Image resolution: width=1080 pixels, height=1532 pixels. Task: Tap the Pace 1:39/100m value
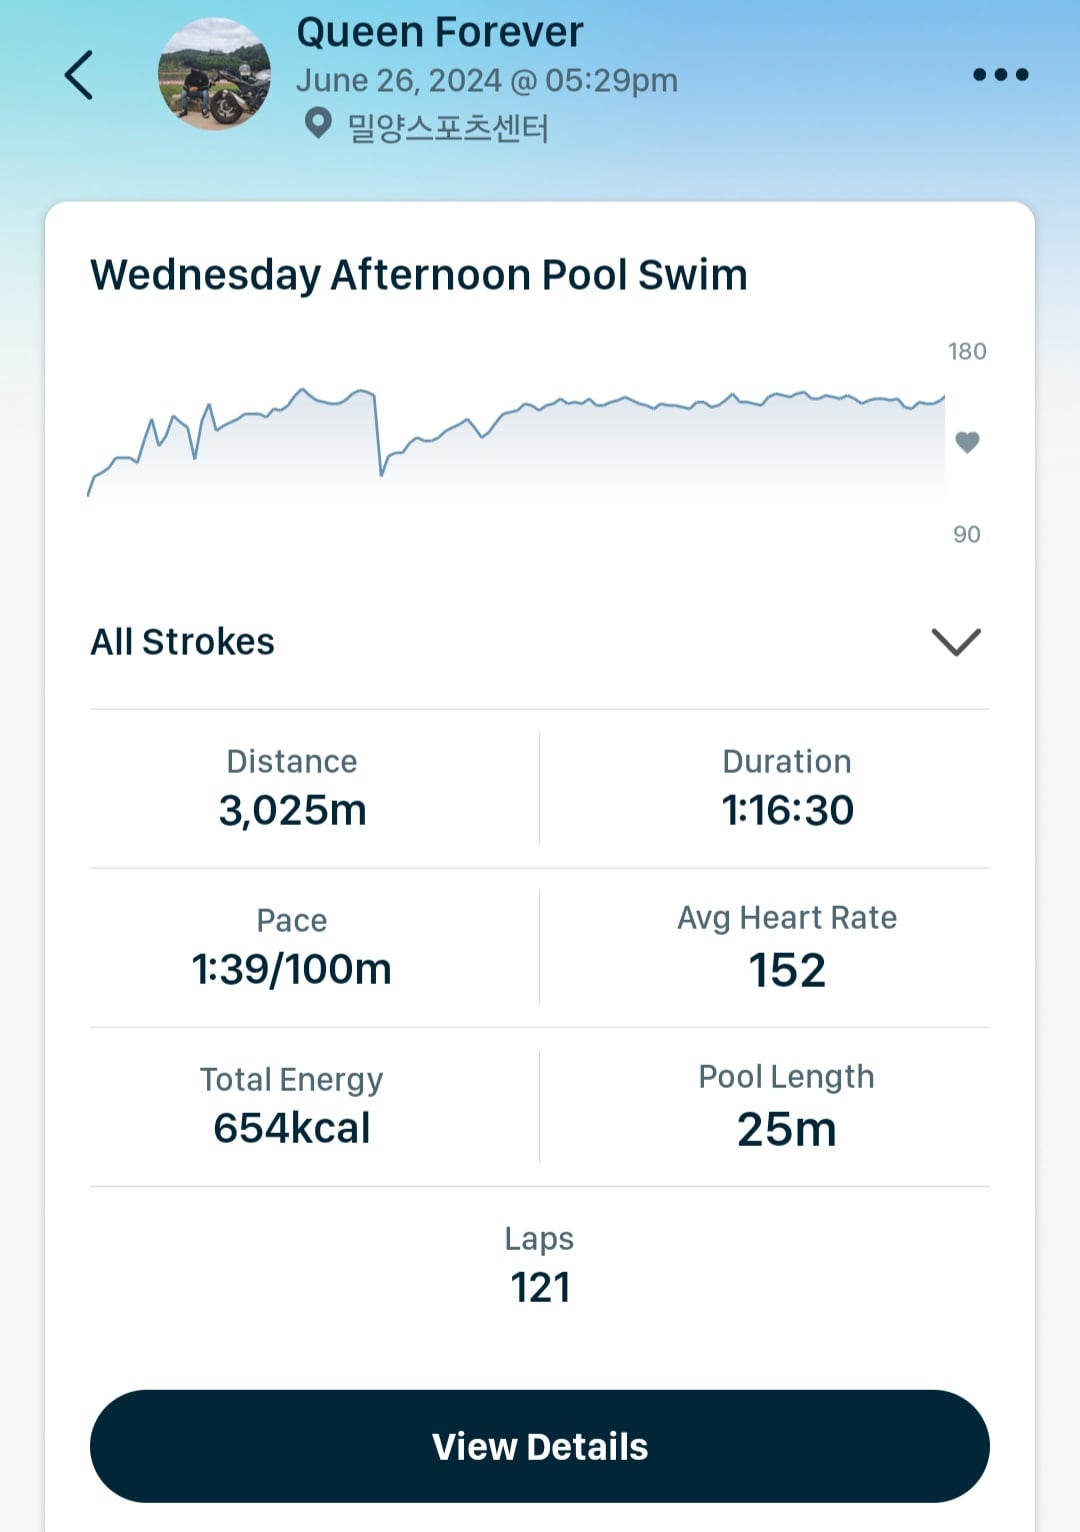(x=292, y=969)
